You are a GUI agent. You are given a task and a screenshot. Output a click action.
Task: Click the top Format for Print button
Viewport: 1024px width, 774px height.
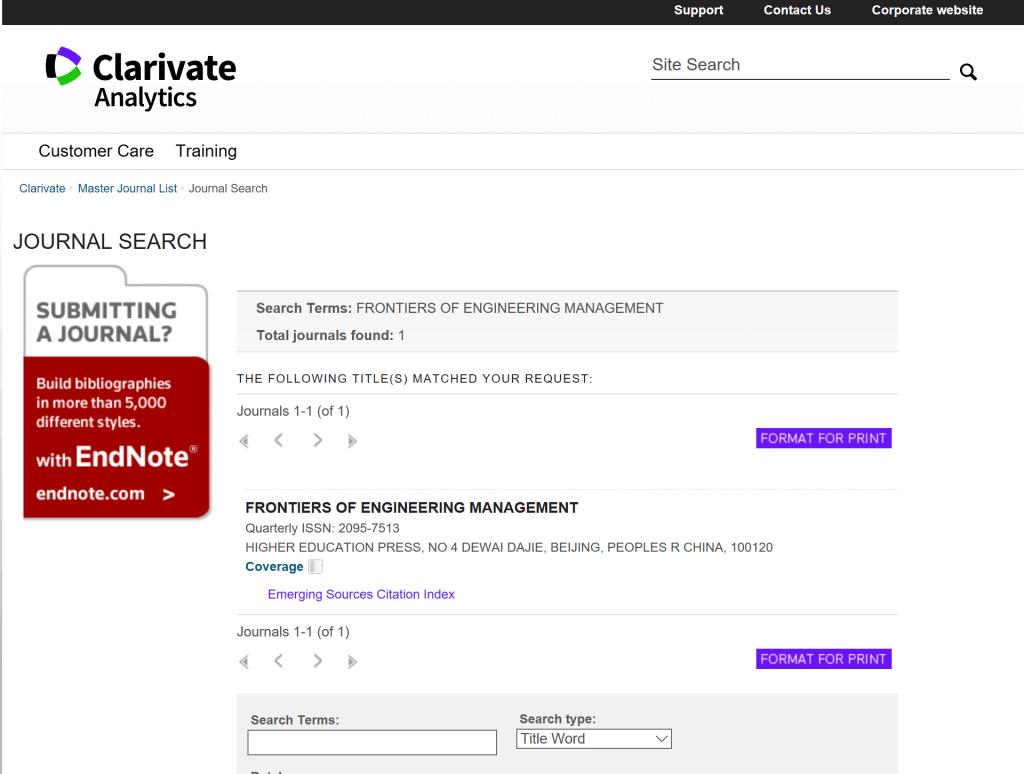point(823,438)
